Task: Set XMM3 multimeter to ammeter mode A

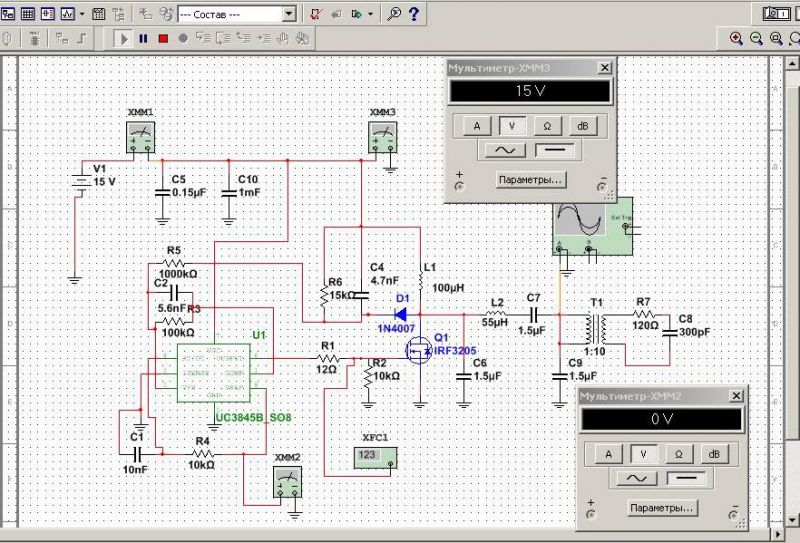Action: coord(477,125)
